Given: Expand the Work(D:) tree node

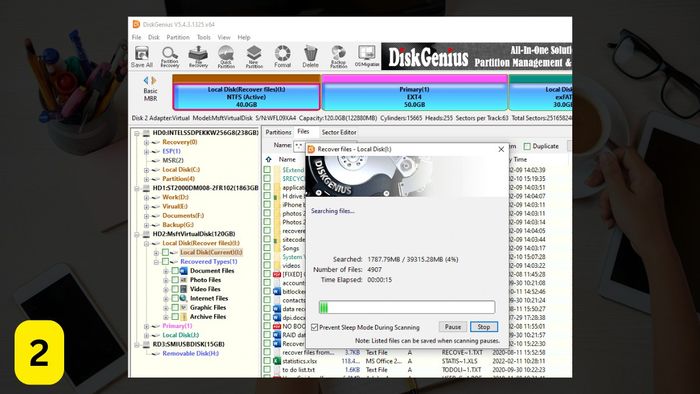Looking at the screenshot, I should pos(146,197).
